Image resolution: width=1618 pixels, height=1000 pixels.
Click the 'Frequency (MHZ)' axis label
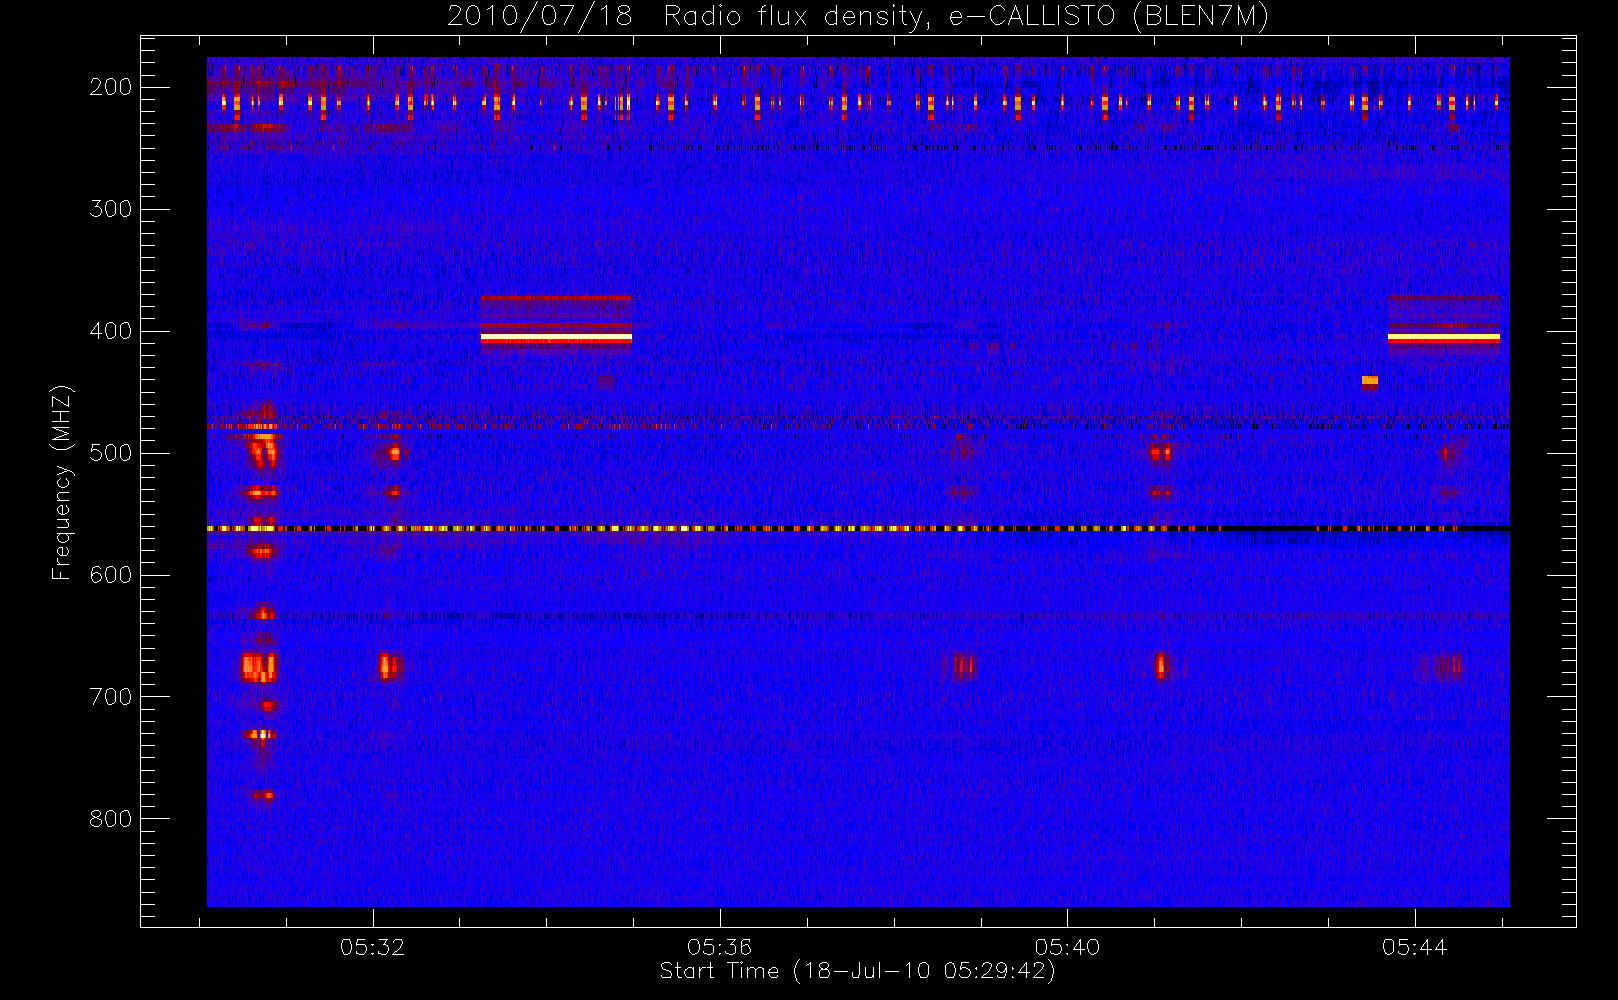point(62,482)
